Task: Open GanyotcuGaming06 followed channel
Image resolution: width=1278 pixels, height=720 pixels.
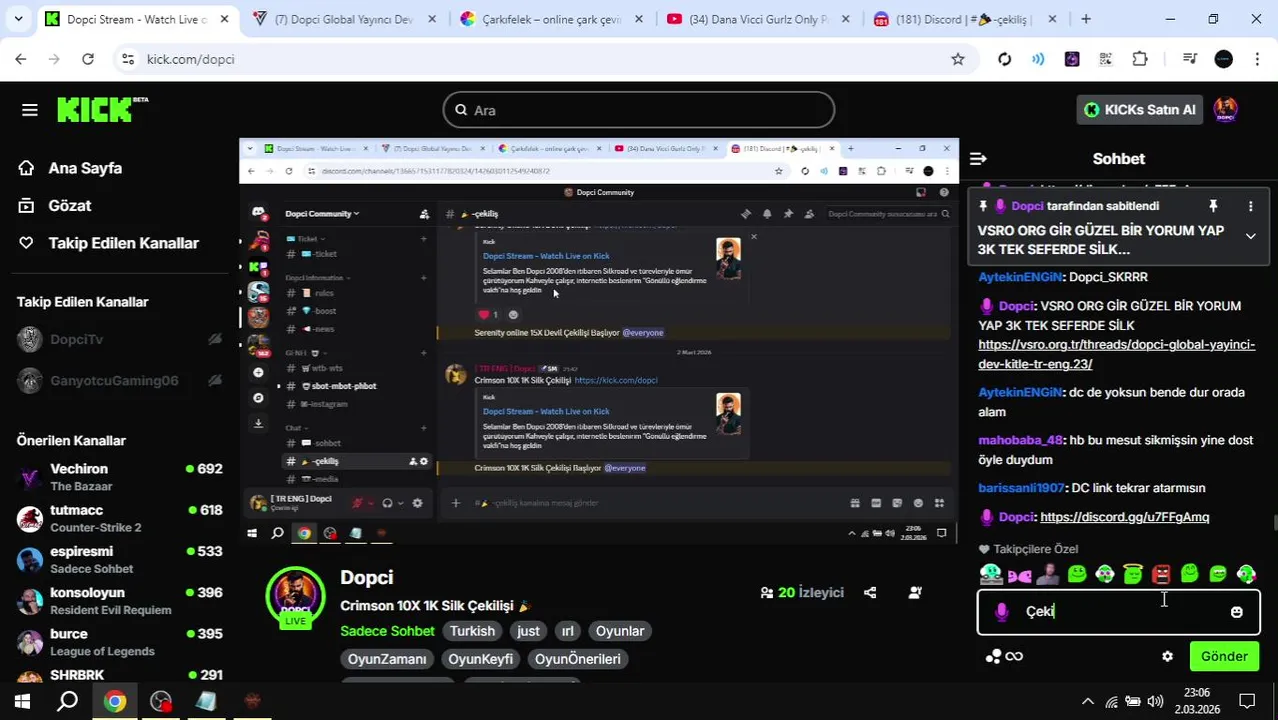Action: (x=120, y=380)
